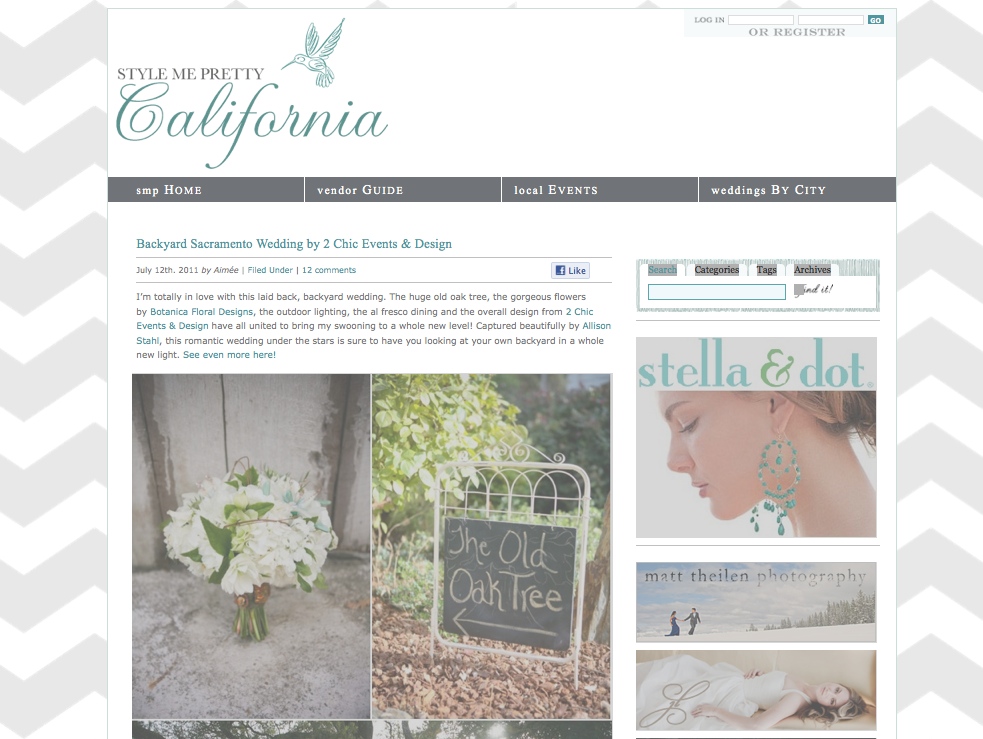Click into the sidebar search input field
This screenshot has height=739, width=983.
pyautogui.click(x=717, y=292)
